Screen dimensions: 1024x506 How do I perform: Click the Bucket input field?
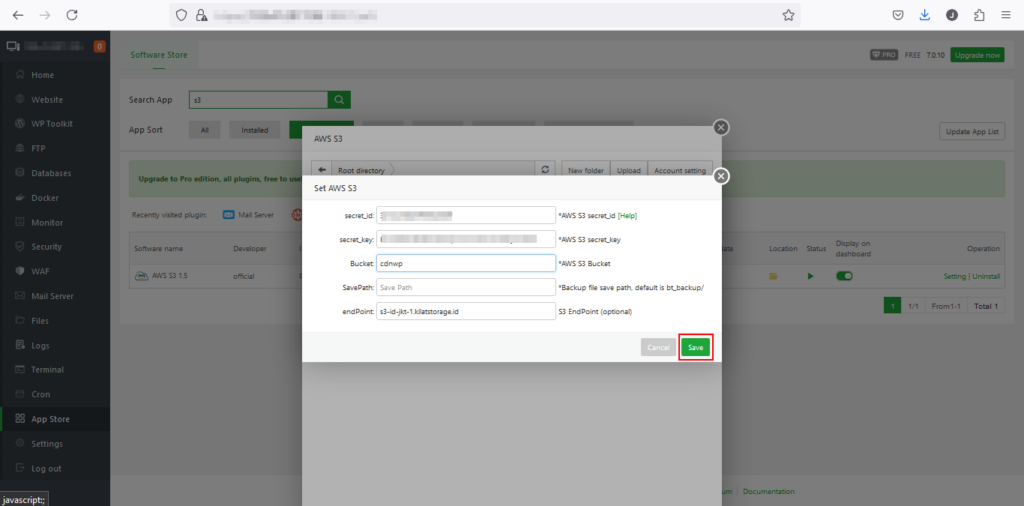[465, 263]
